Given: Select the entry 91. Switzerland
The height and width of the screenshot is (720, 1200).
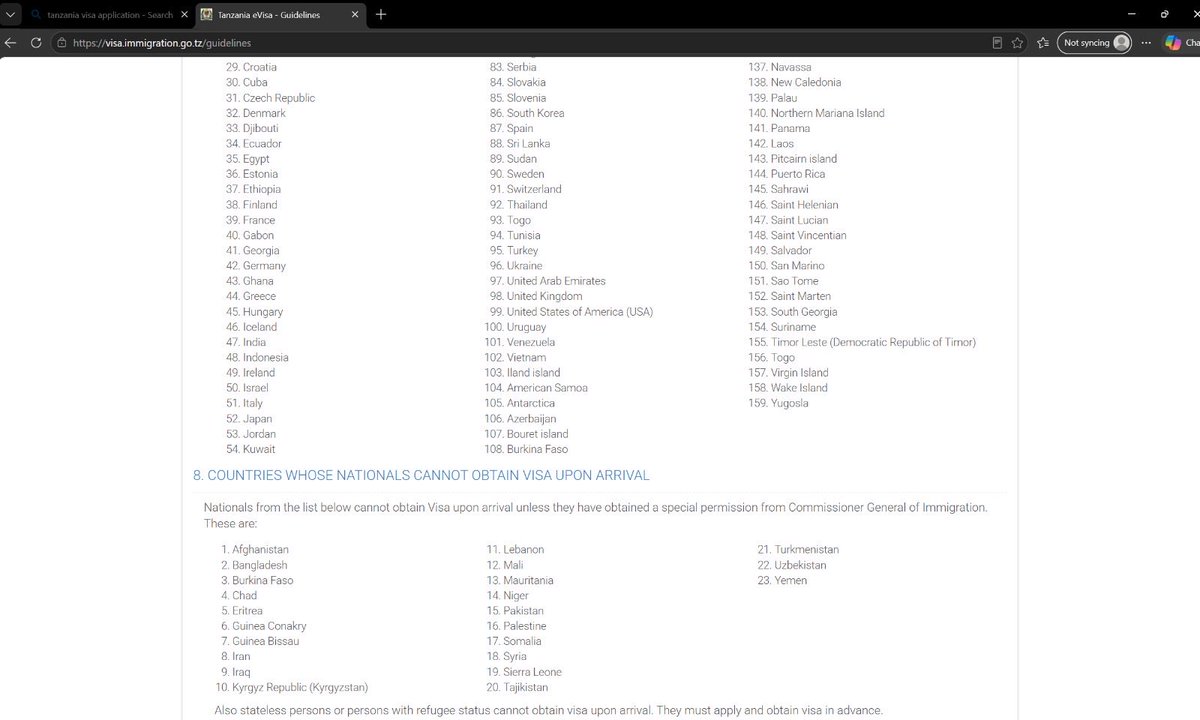Looking at the screenshot, I should 526,189.
